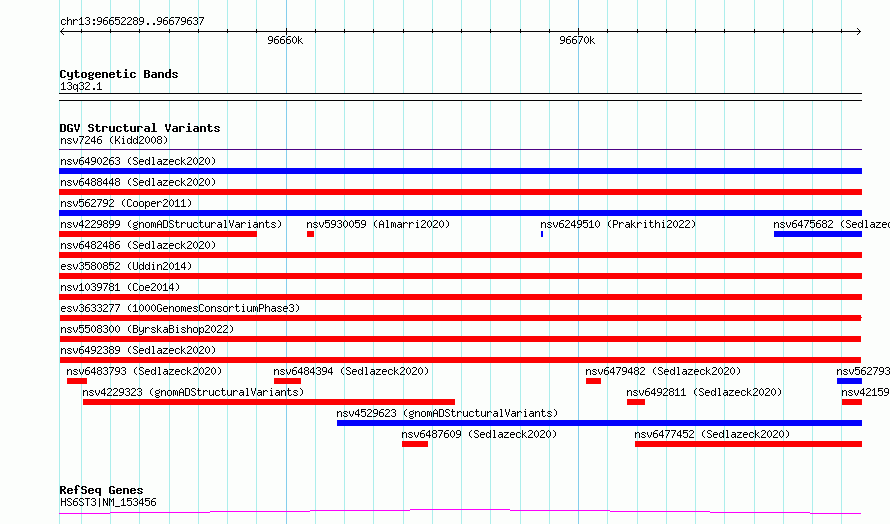Click the left arrow end of the ruler
The image size is (890, 524).
pyautogui.click(x=62, y=31)
